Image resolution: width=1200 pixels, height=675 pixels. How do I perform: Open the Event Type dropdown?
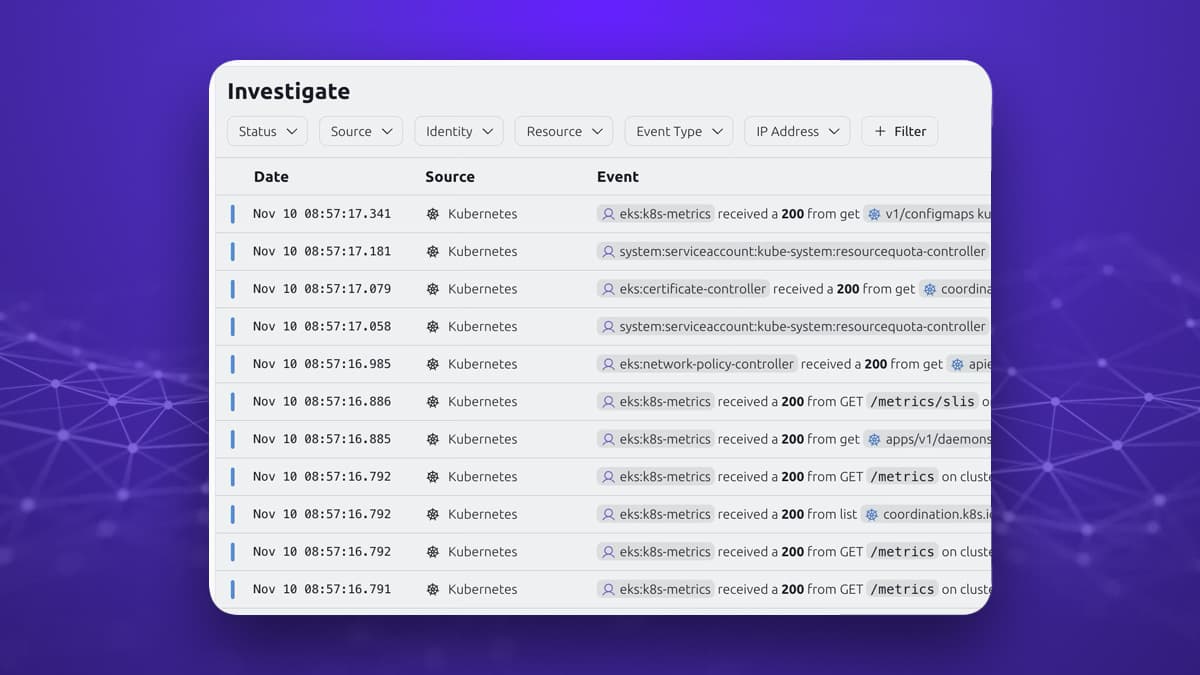[678, 131]
